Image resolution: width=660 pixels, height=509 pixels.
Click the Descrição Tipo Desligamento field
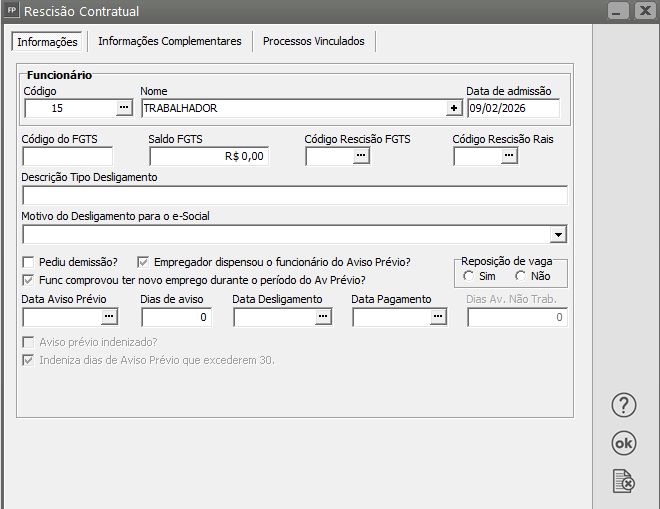294,195
